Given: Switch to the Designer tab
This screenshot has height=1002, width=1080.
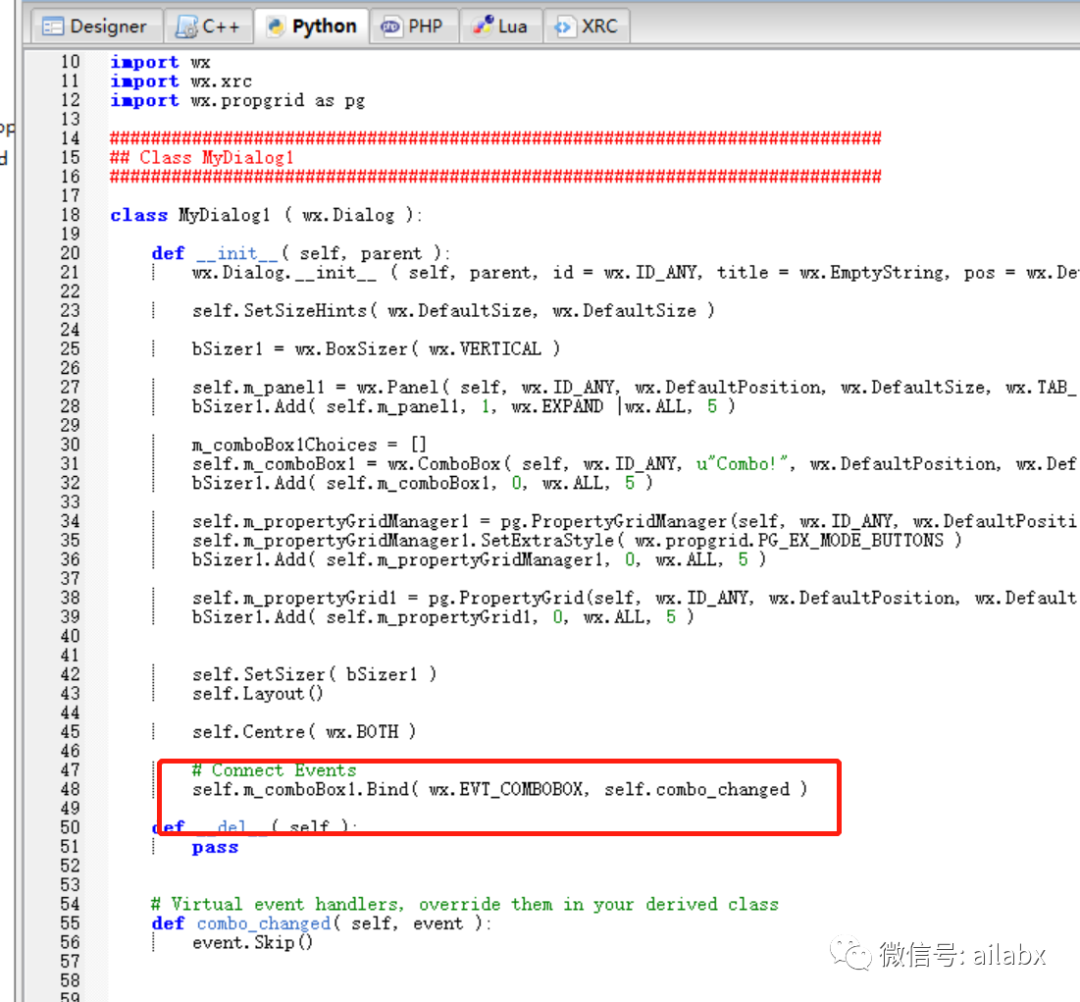Looking at the screenshot, I should [95, 26].
